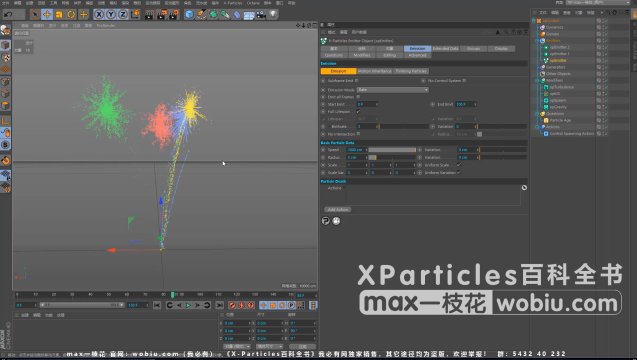Select xpEmitter 2 in object manager
Viewport: 637px width, 360px height.
559,47
